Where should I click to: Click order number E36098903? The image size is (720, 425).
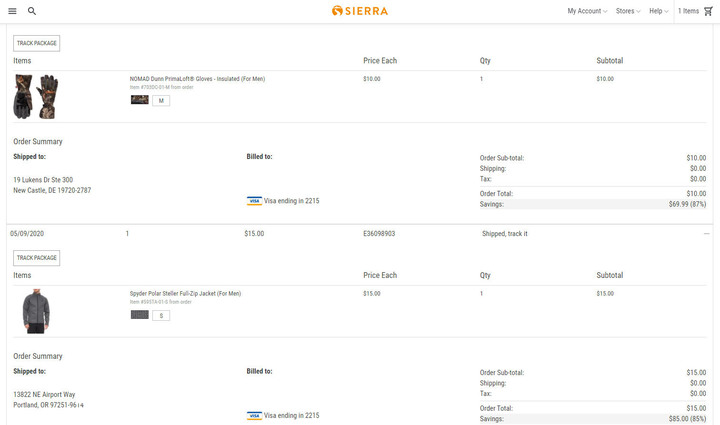[x=379, y=234]
